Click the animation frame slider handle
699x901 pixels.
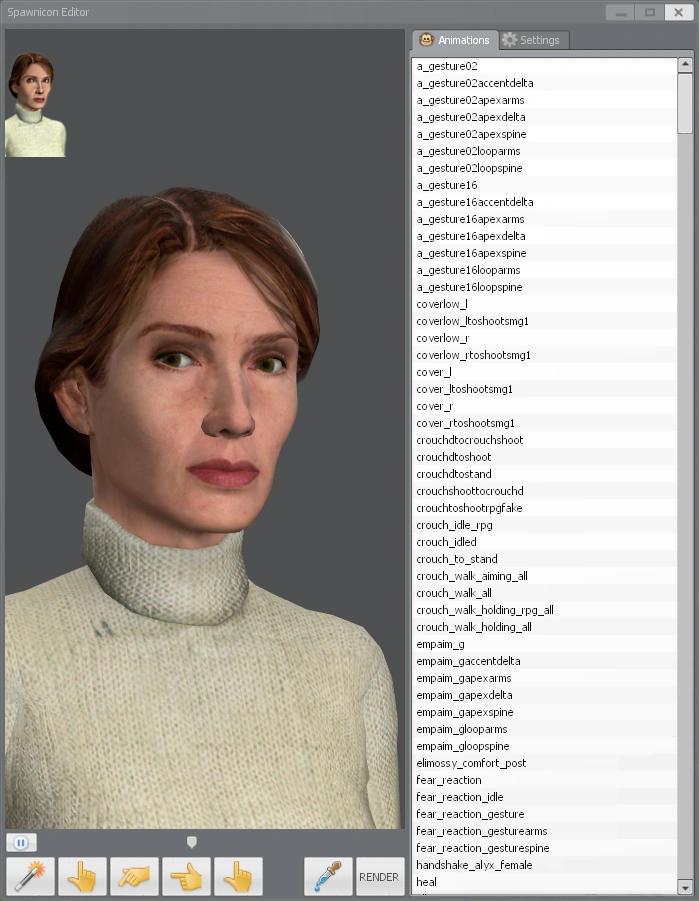[x=192, y=842]
